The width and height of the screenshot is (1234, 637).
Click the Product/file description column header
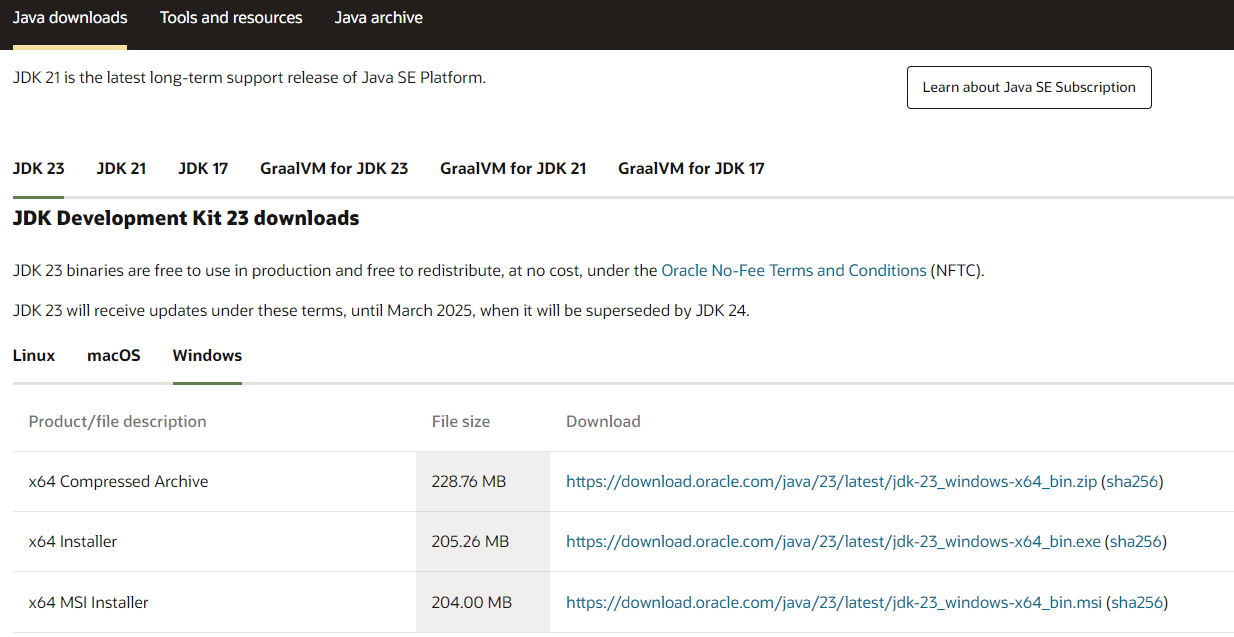click(x=117, y=422)
